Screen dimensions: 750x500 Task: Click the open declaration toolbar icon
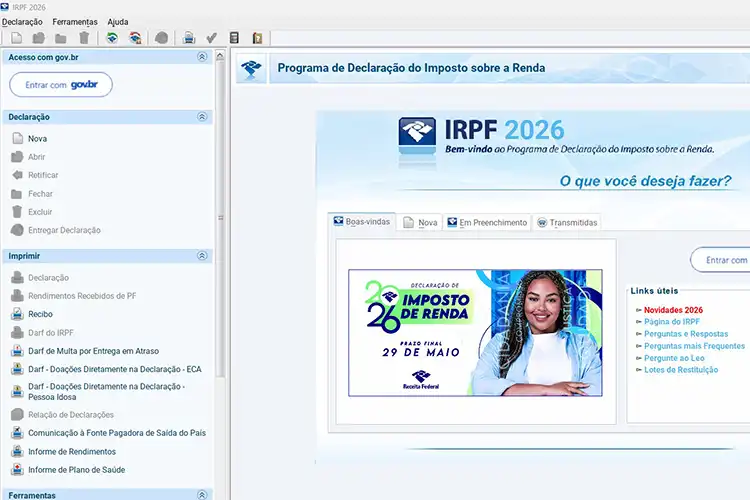coord(39,38)
